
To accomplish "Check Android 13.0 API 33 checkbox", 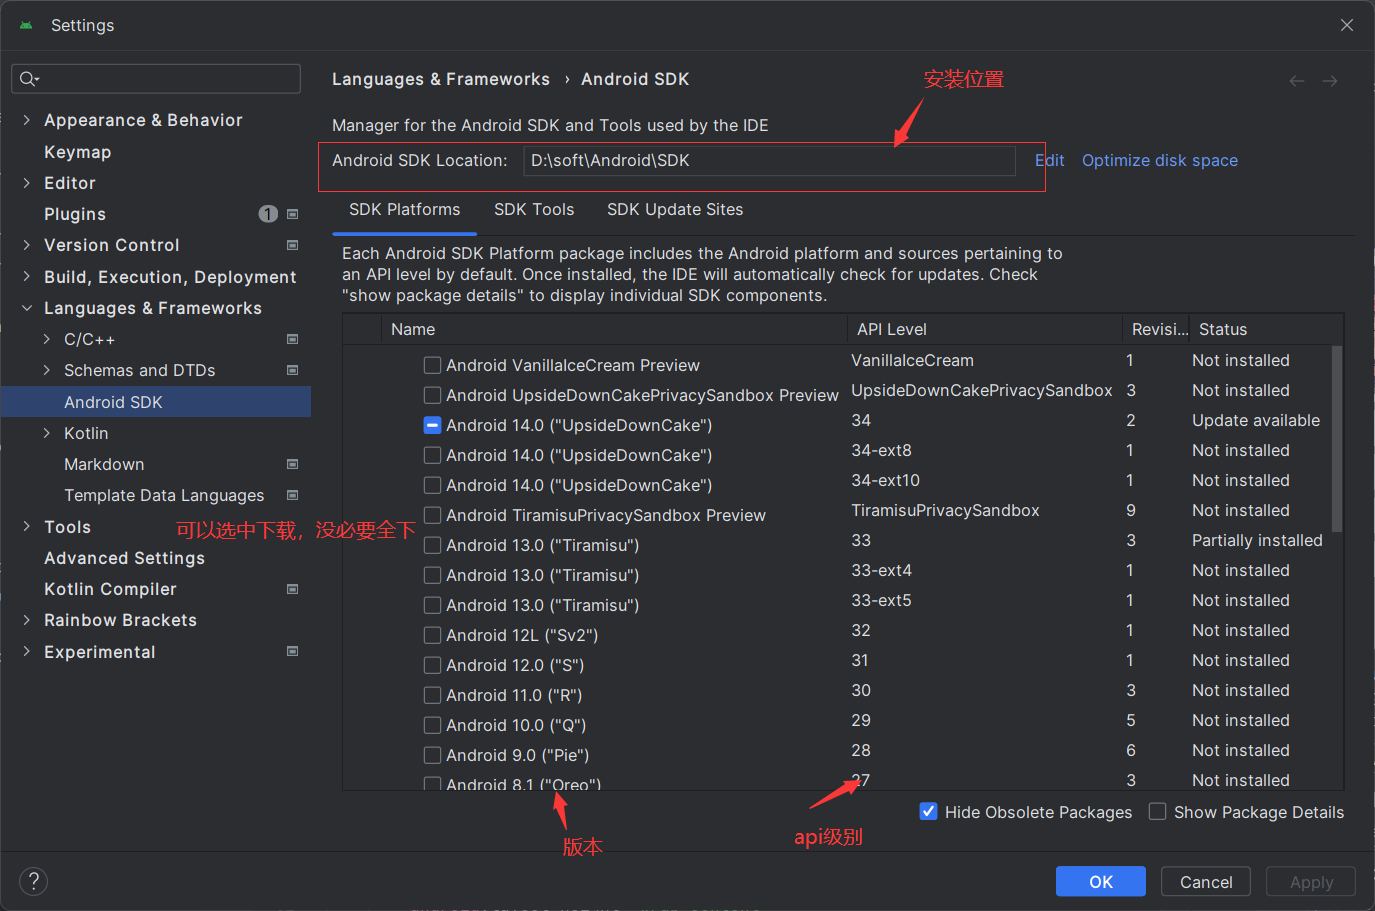I will 432,545.
